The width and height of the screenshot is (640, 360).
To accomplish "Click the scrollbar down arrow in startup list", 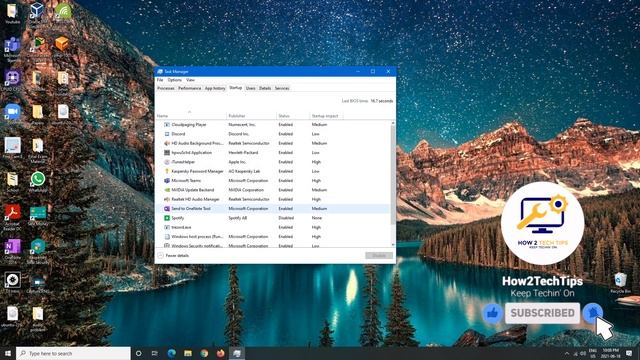I will pyautogui.click(x=393, y=244).
